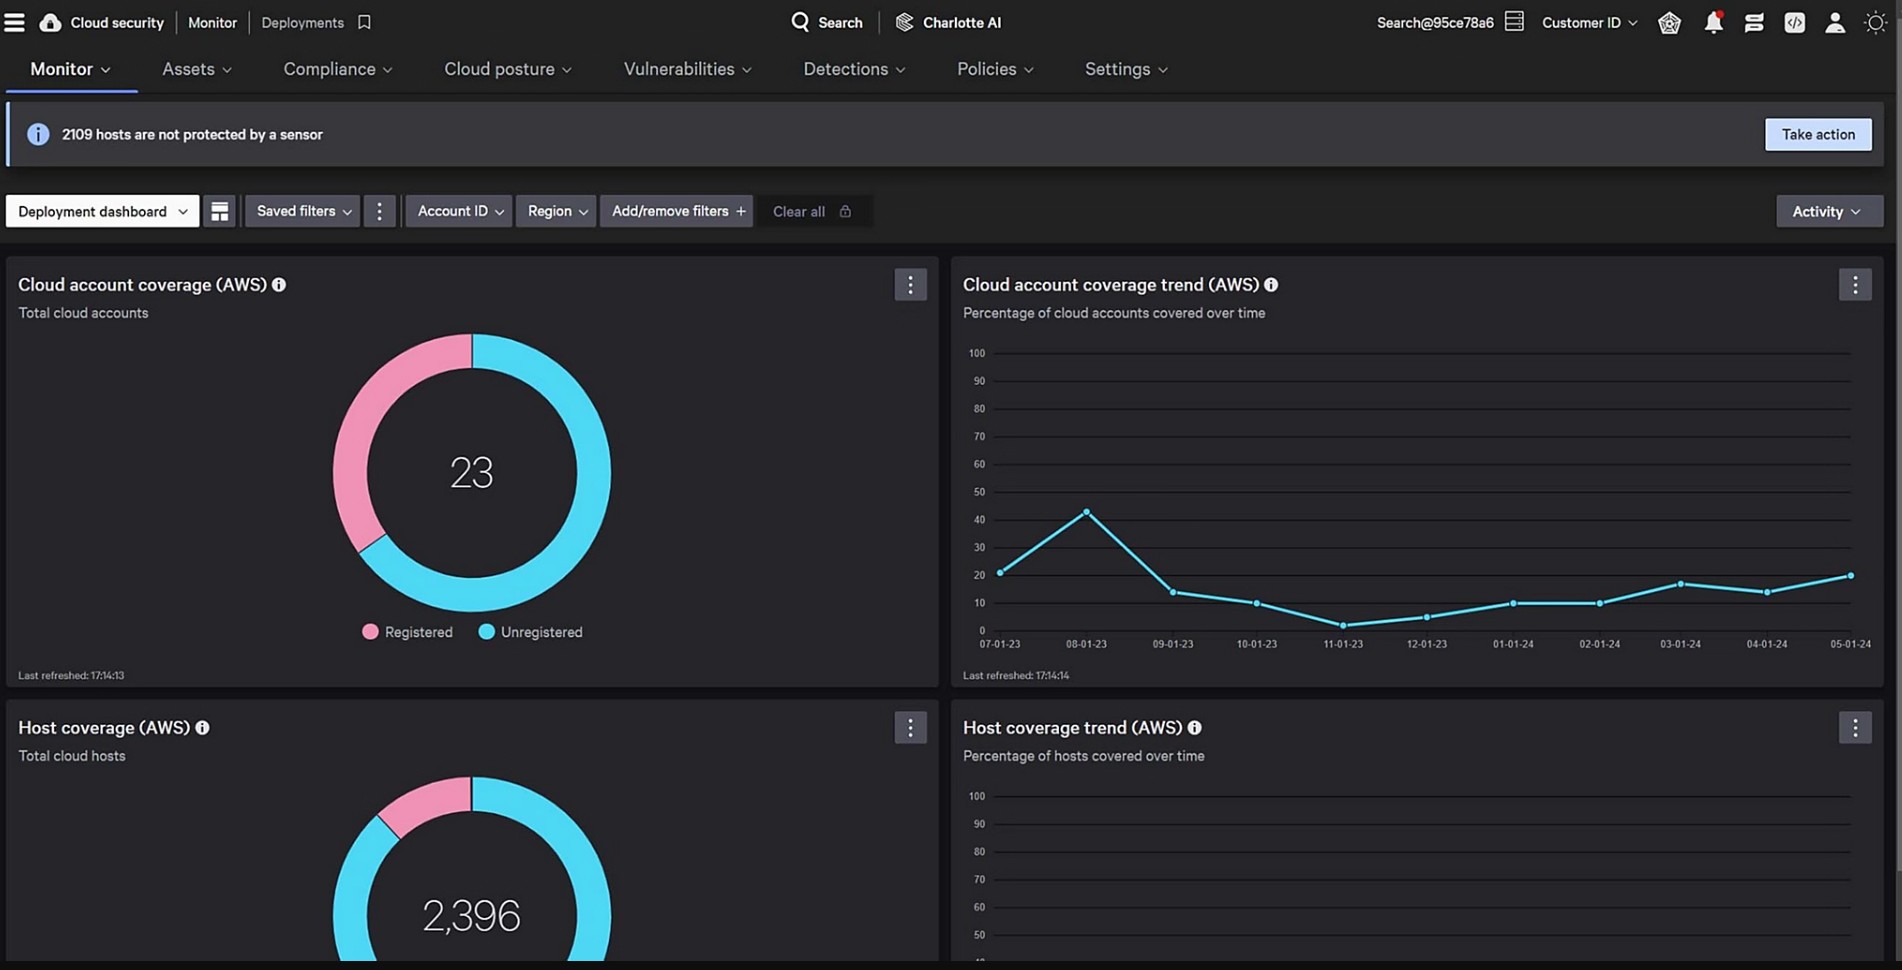Click the icon next to Search@95ce78a6
Screen dimensions: 1902x970
pyautogui.click(x=1514, y=21)
